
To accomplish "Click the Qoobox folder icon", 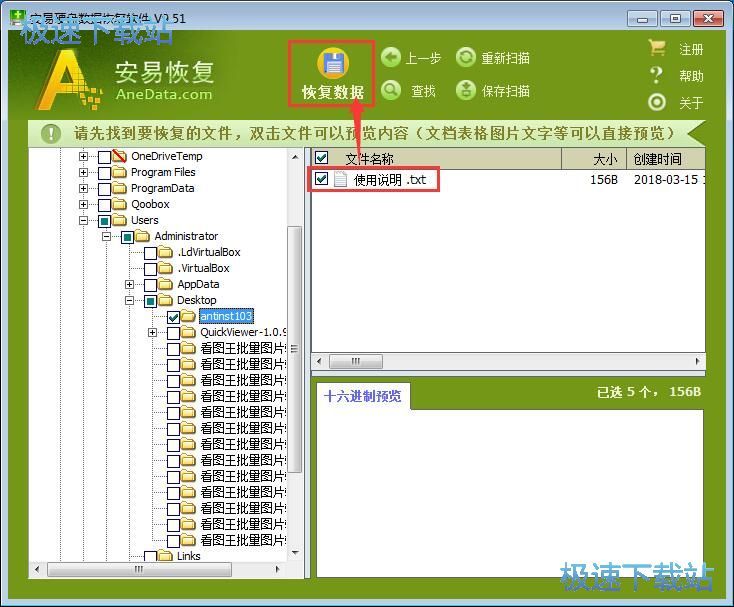I will (x=120, y=204).
